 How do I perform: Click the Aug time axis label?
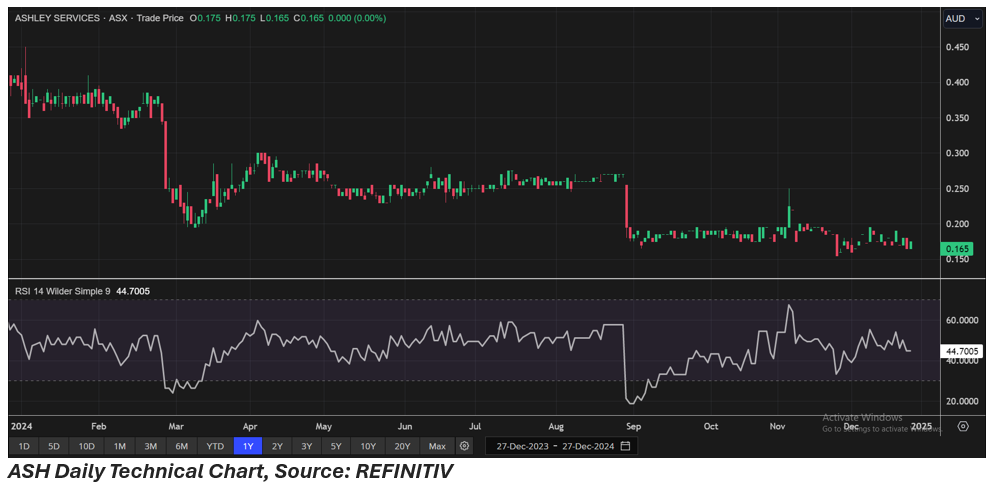pos(556,426)
